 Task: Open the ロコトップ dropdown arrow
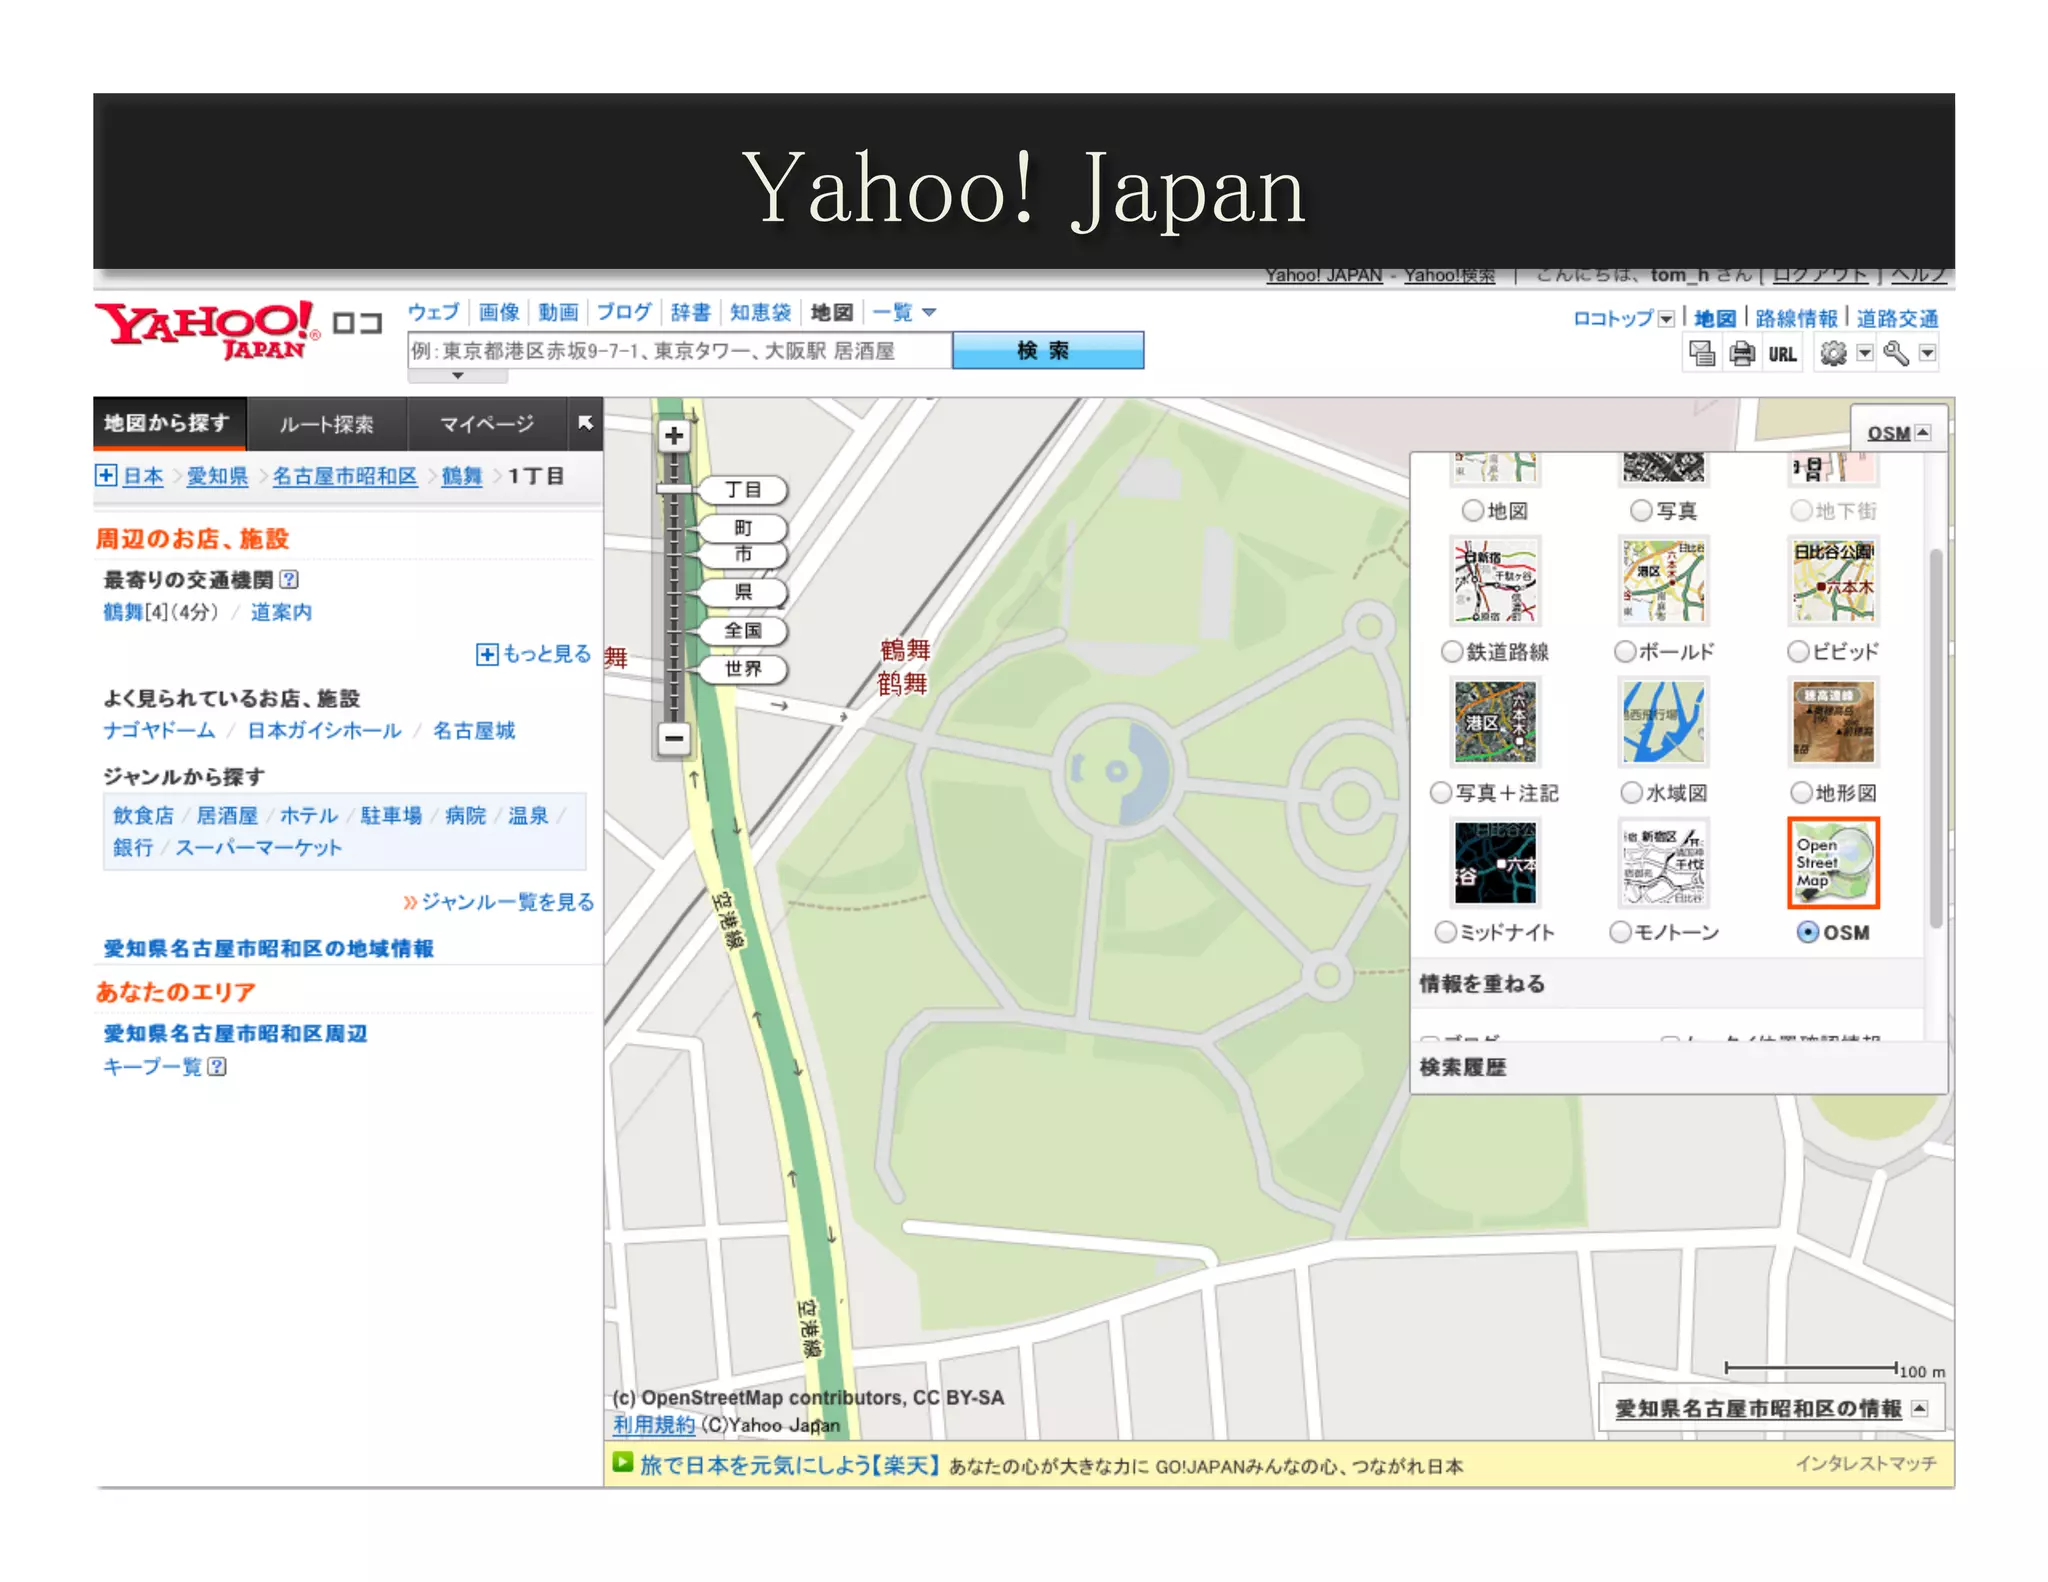pos(1666,319)
